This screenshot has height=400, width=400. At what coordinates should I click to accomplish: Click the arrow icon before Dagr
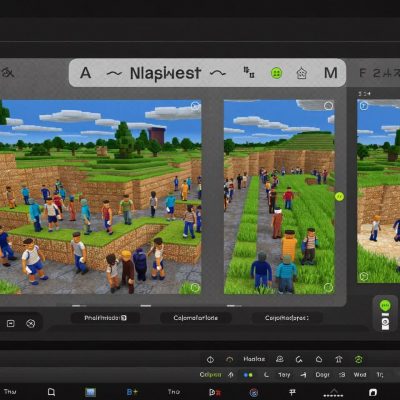click(x=303, y=375)
